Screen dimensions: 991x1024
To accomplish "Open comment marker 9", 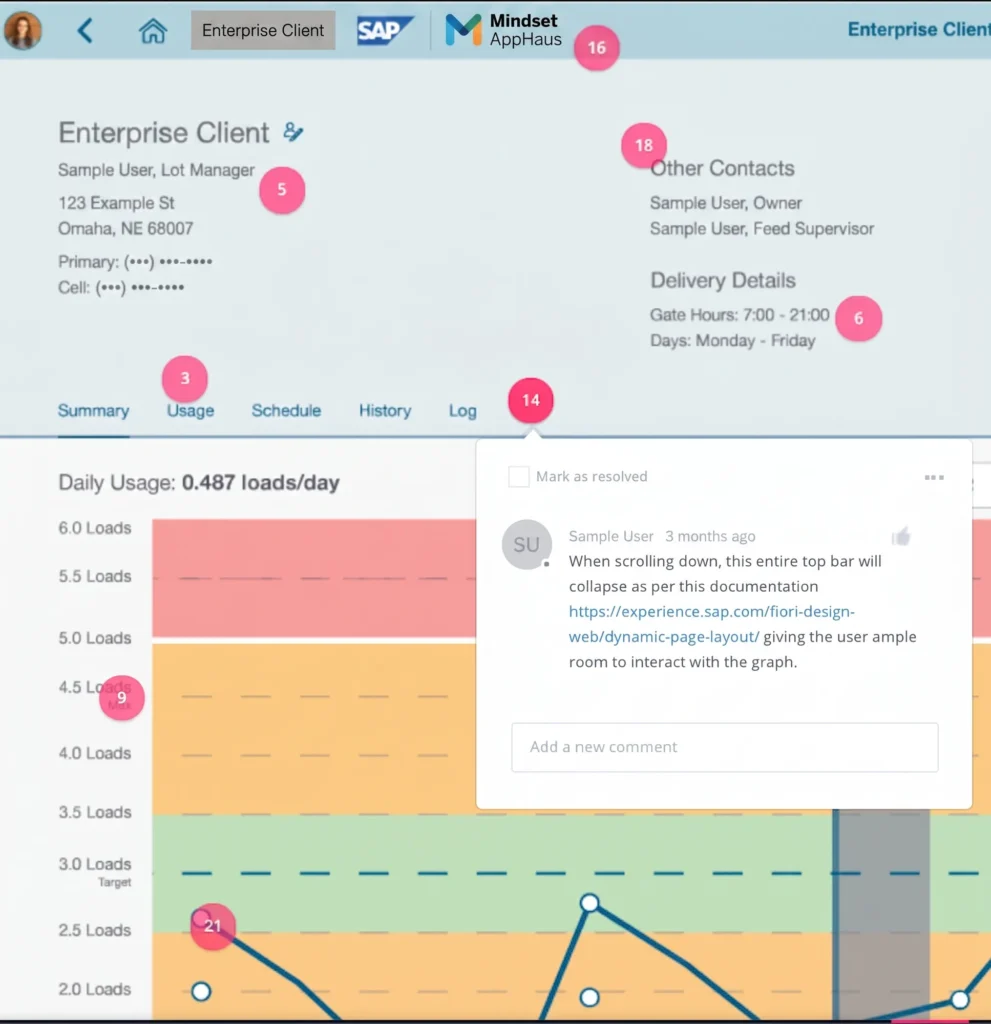I will tap(122, 697).
